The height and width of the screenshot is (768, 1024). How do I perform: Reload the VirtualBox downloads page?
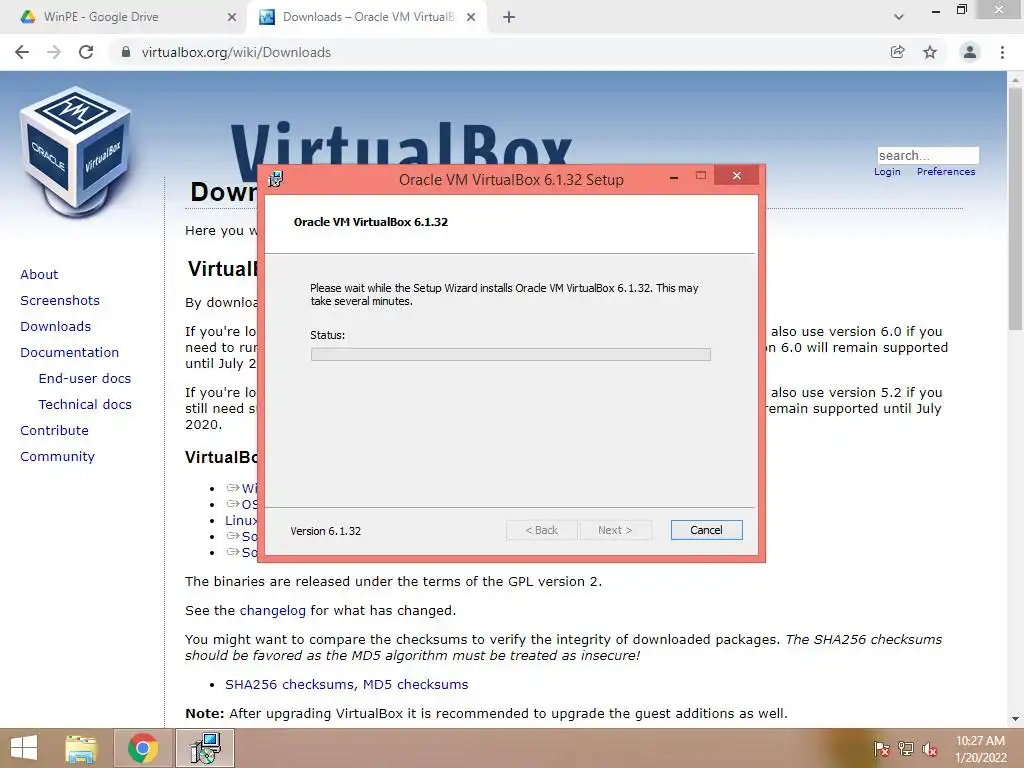(x=86, y=52)
